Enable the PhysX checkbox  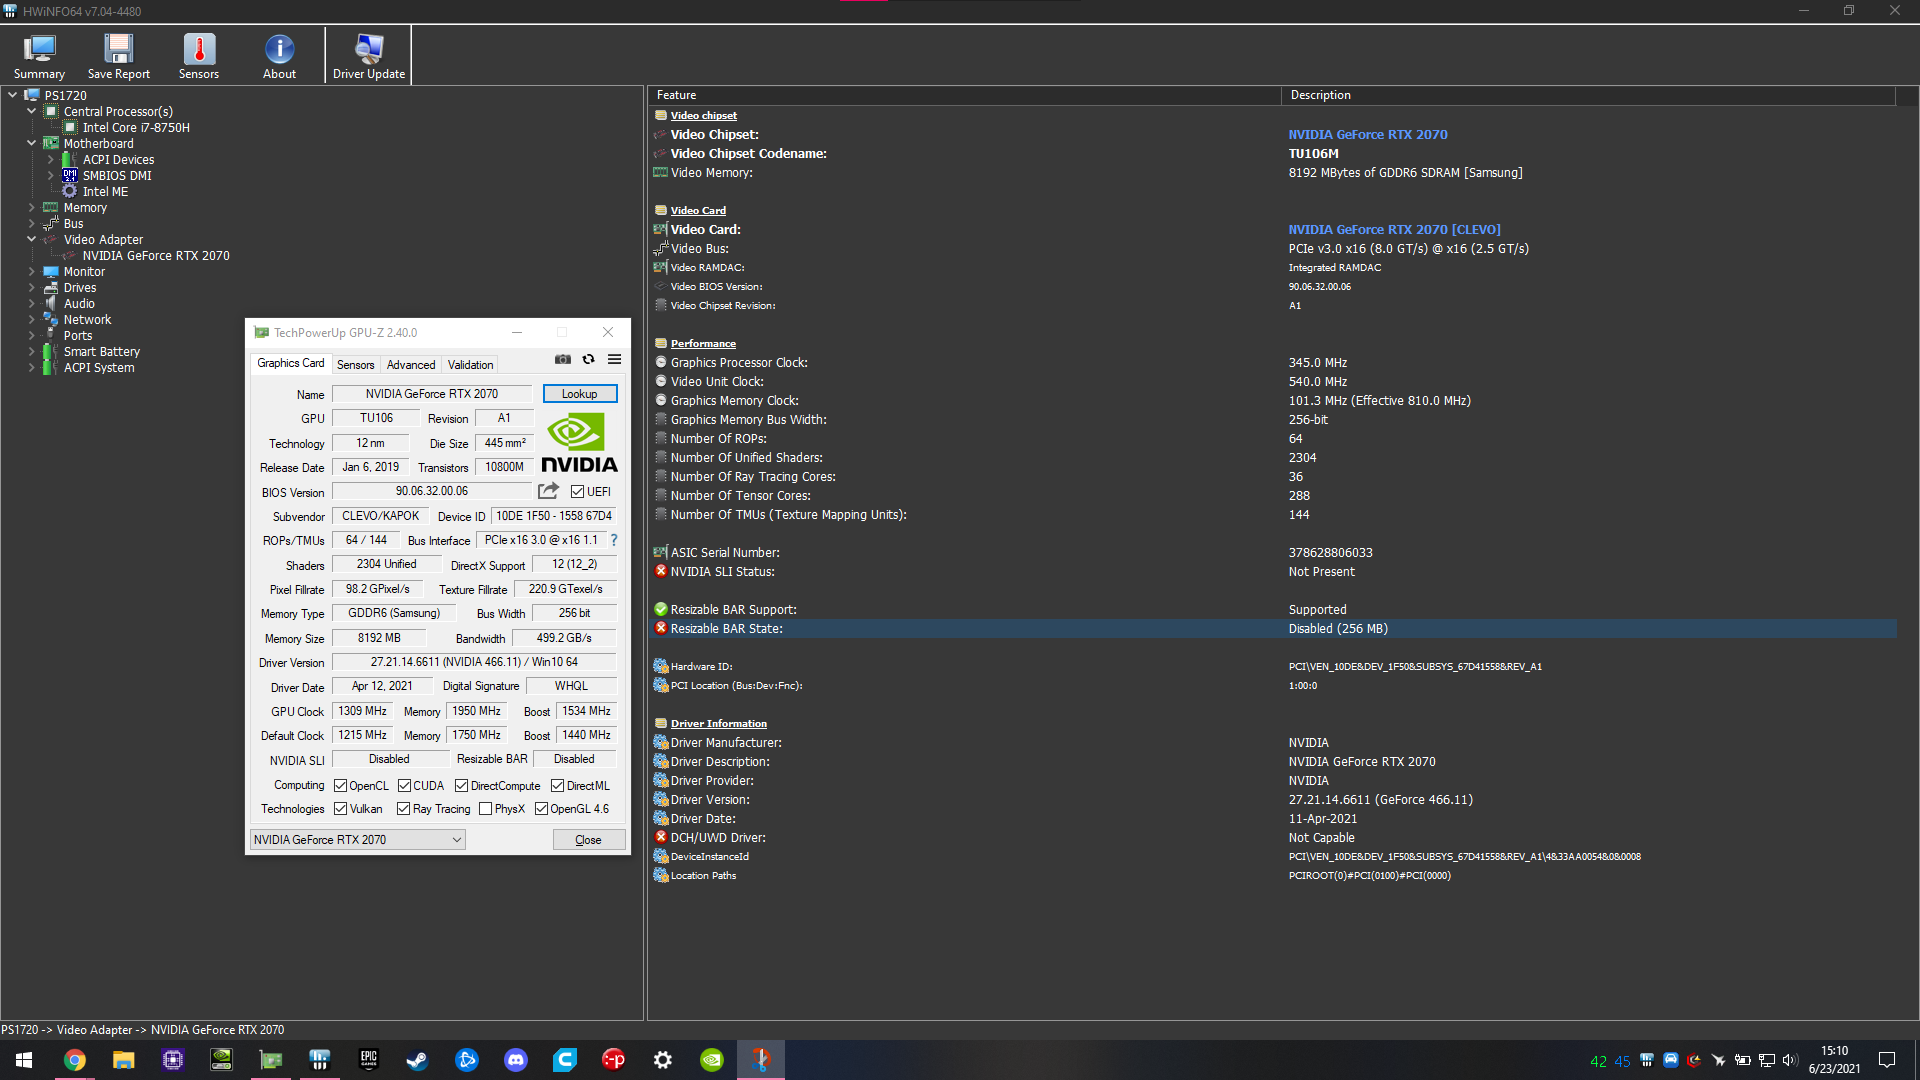coord(485,809)
